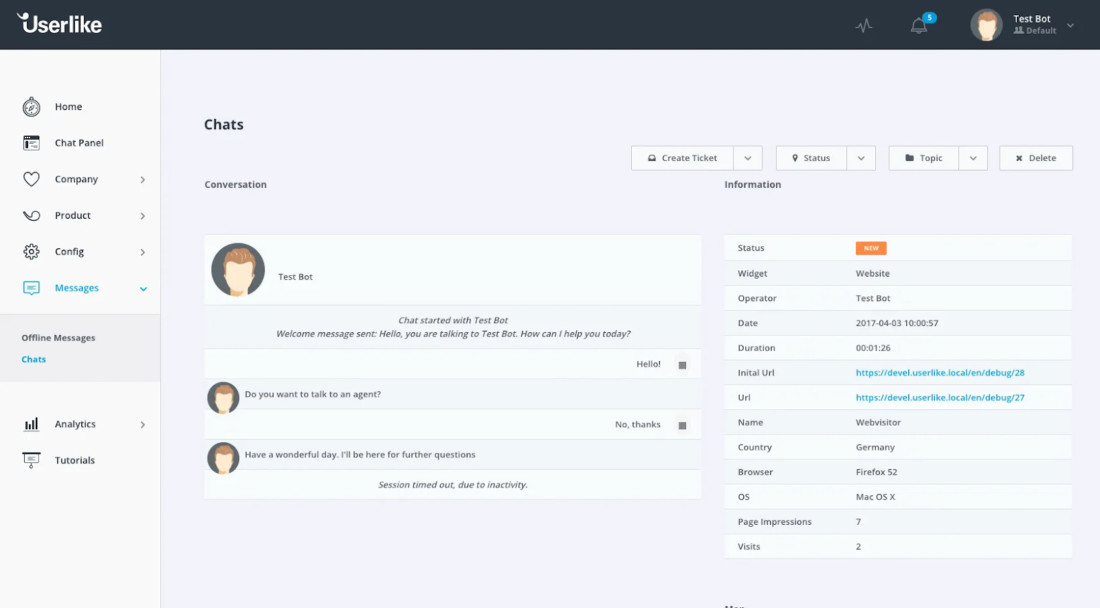Open the activity pulse icon in the header
Viewport: 1100px width, 608px height.
(864, 24)
